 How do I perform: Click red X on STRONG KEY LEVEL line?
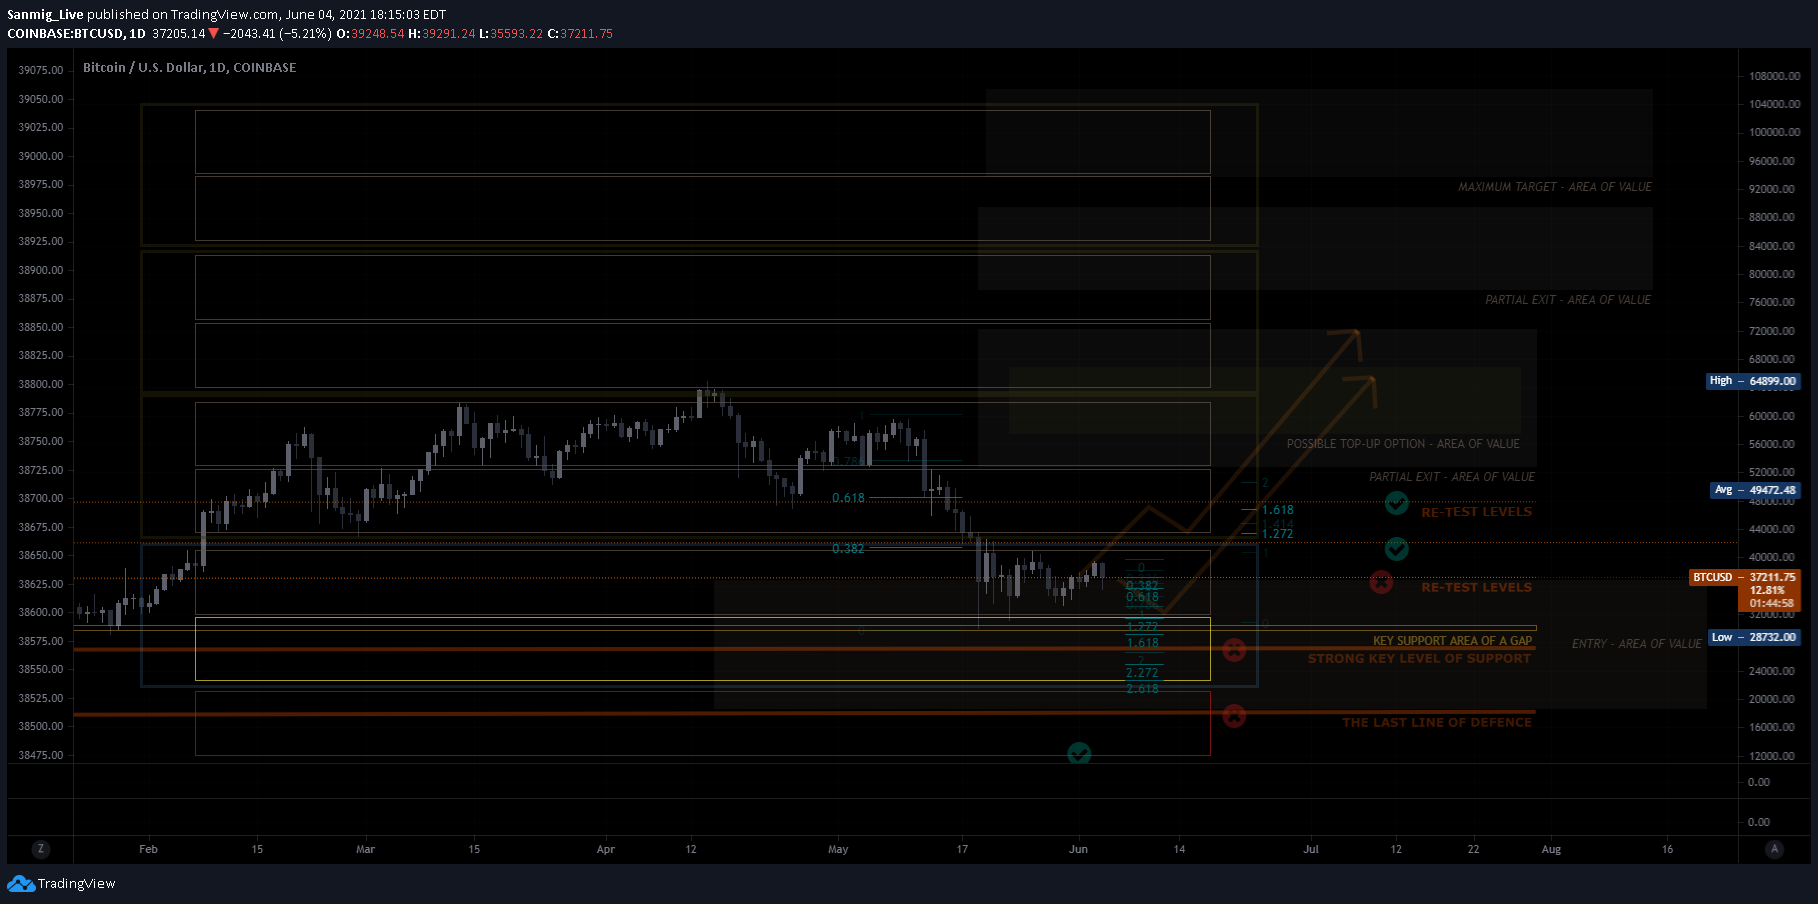1234,650
